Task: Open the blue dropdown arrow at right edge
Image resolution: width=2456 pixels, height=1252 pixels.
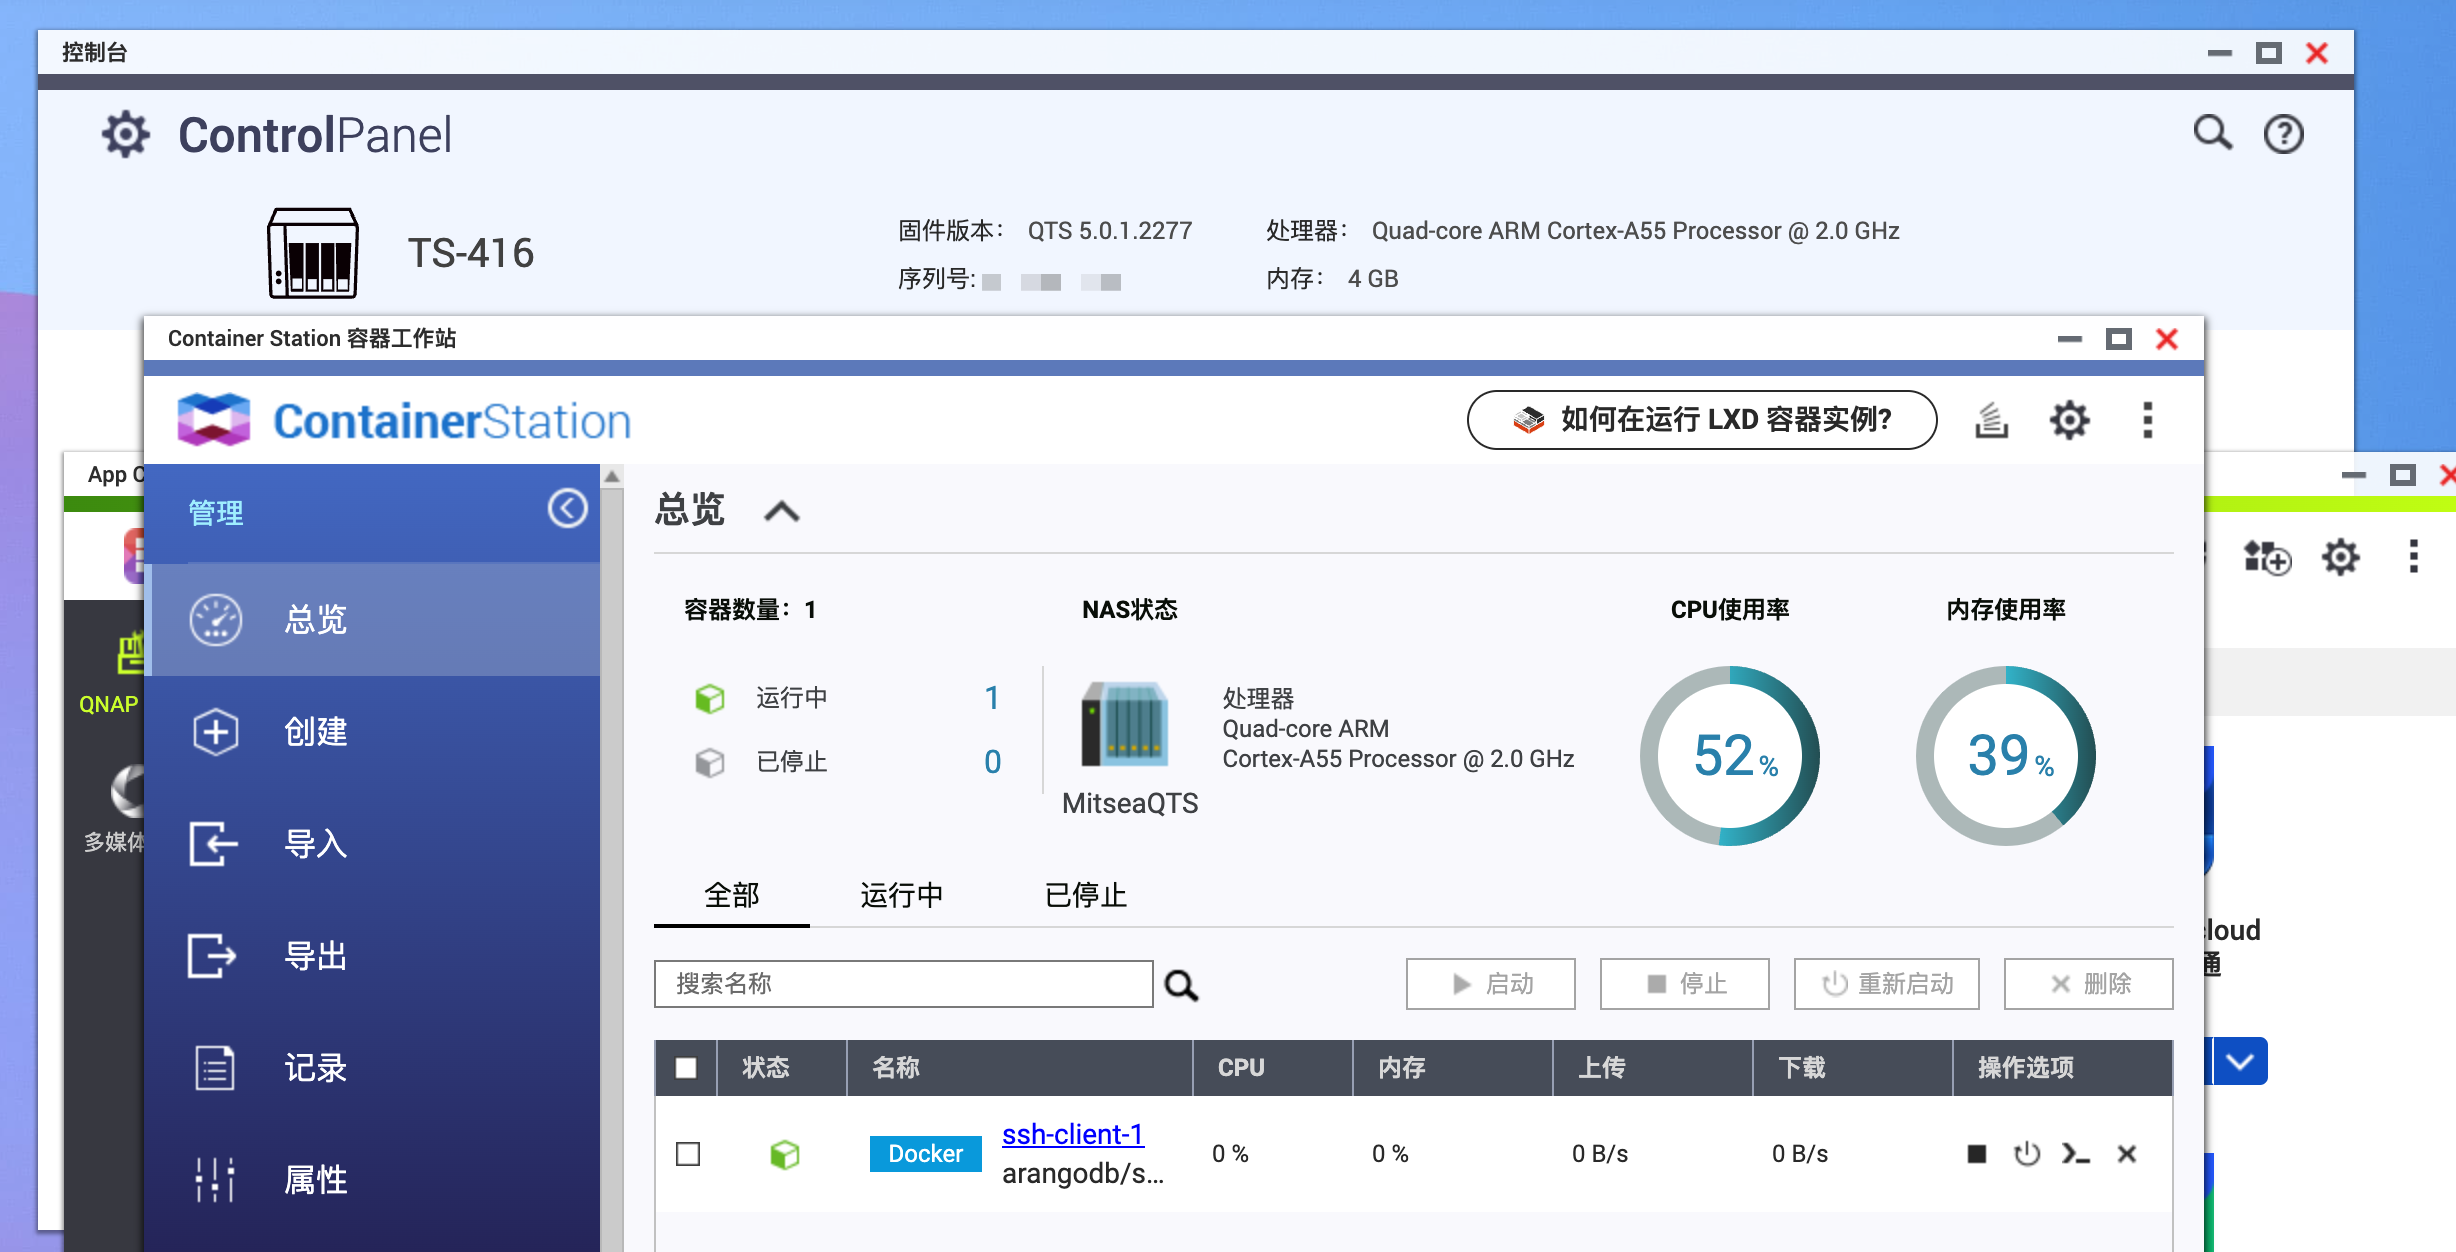Action: (2240, 1061)
